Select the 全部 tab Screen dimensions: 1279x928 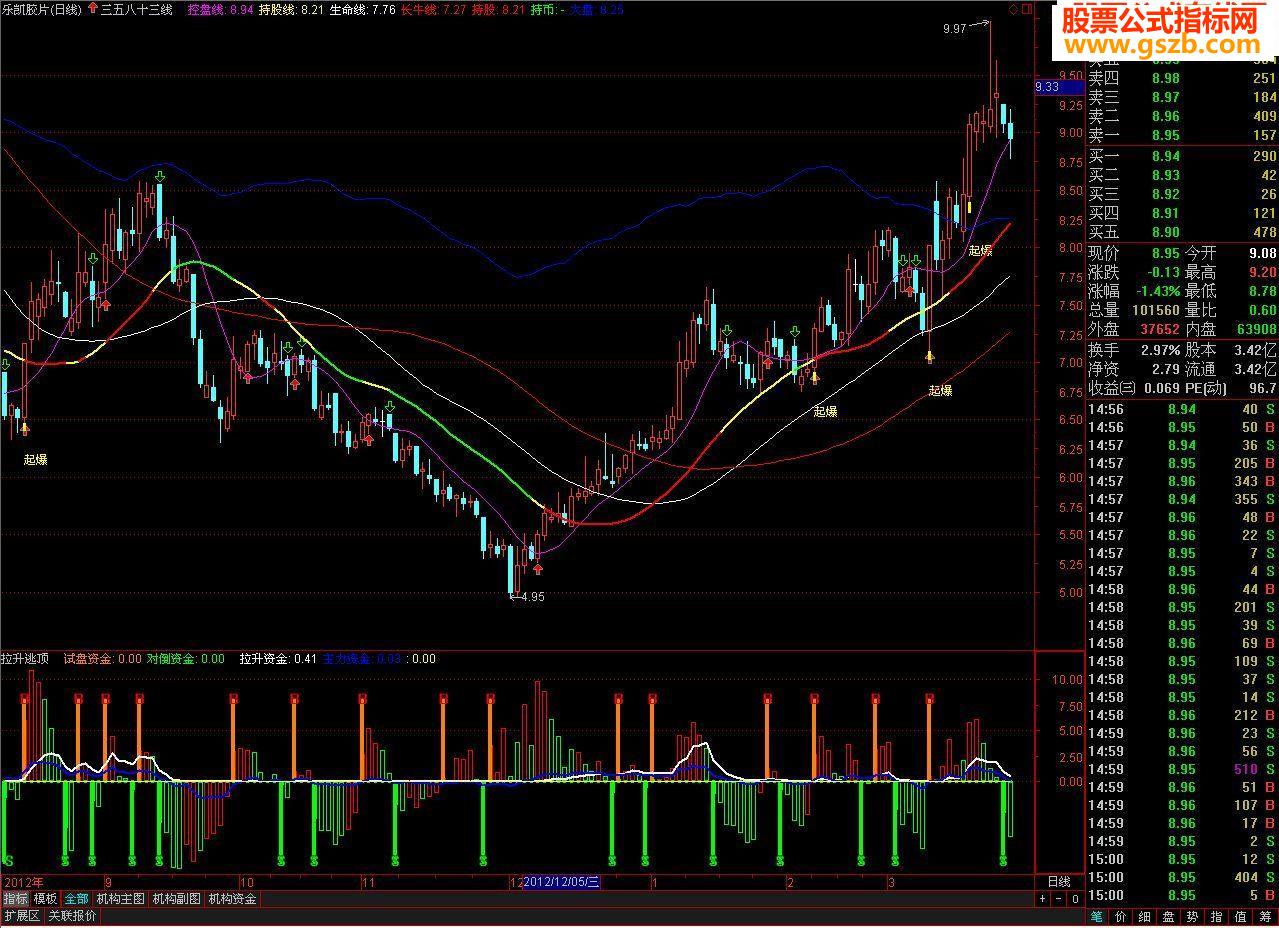[x=77, y=899]
